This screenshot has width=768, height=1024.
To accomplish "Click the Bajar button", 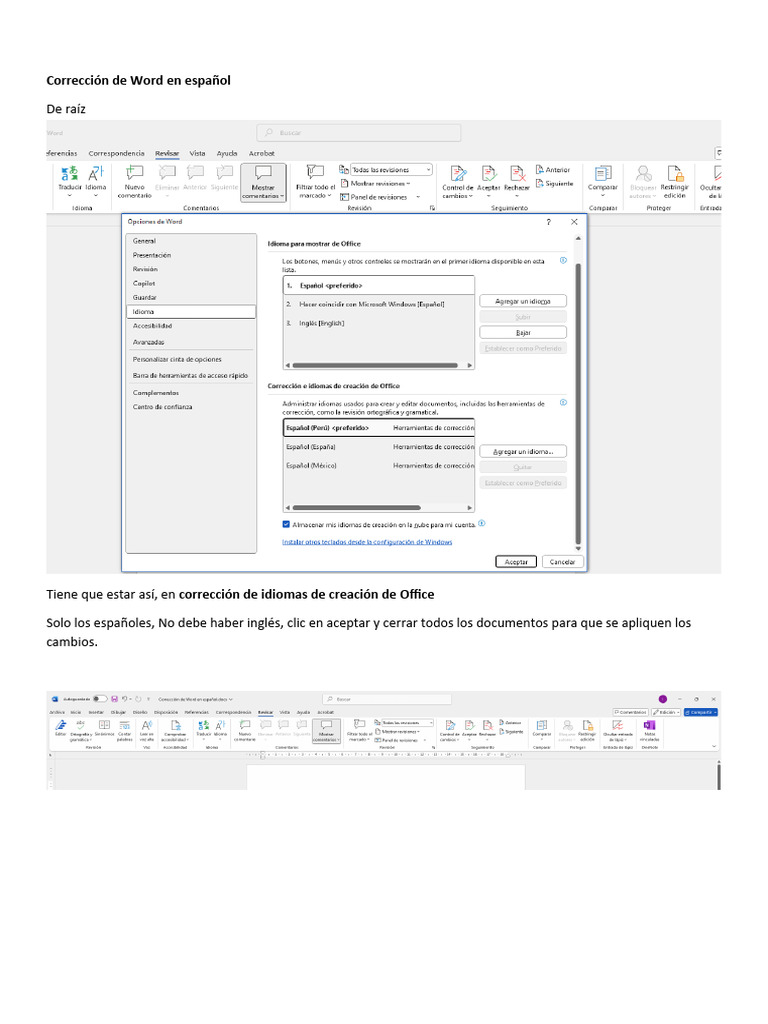I will click(x=523, y=332).
